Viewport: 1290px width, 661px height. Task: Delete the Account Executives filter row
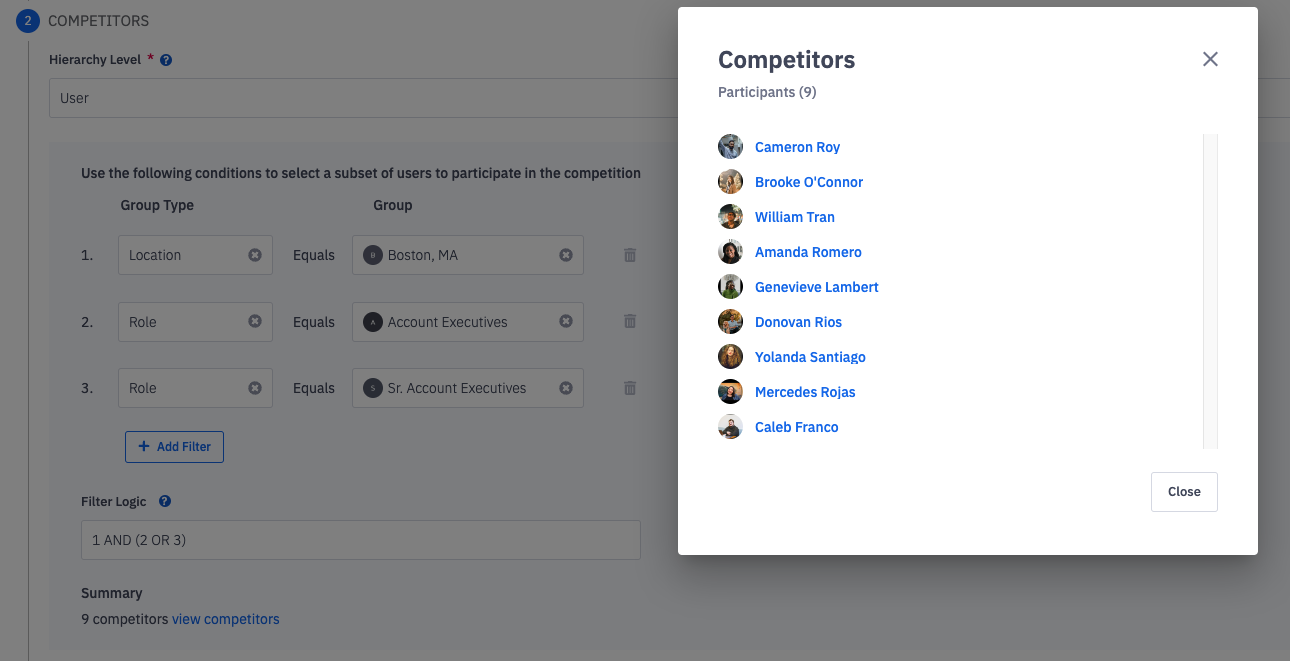pyautogui.click(x=630, y=322)
